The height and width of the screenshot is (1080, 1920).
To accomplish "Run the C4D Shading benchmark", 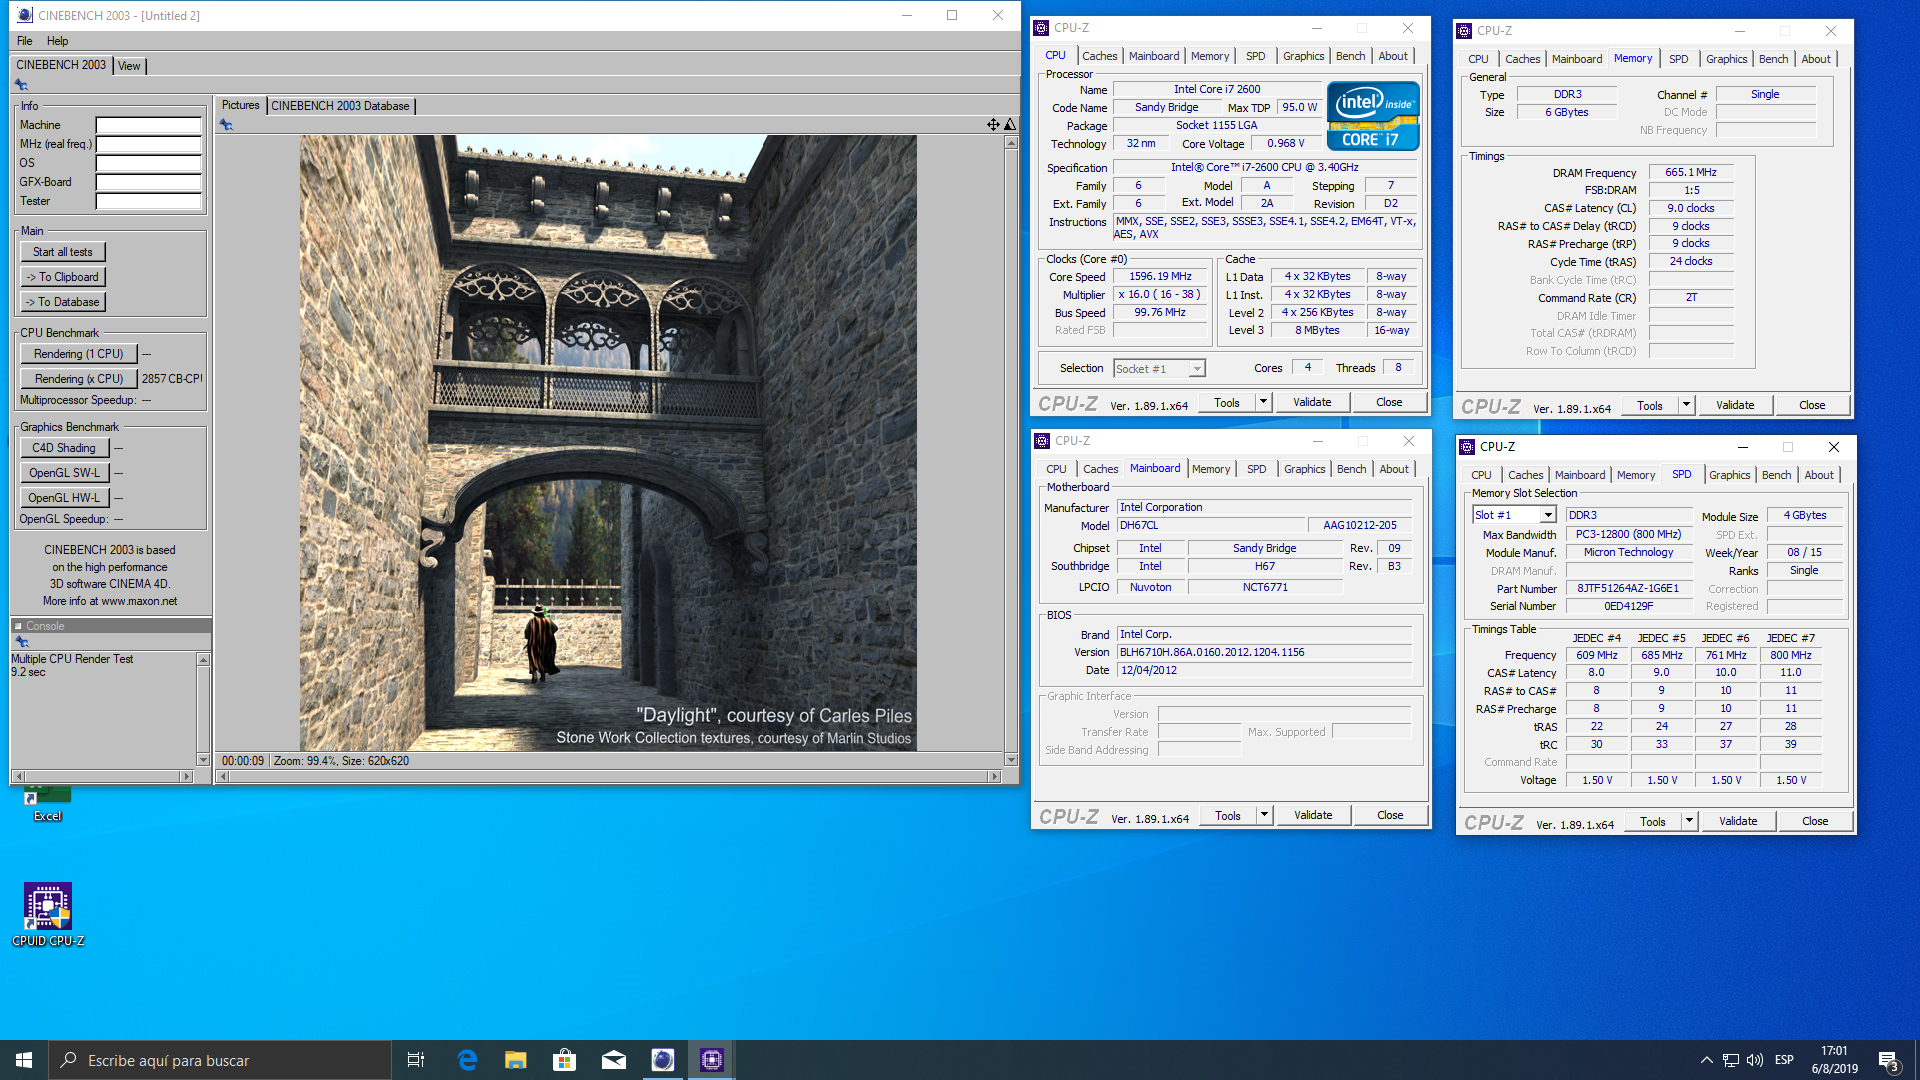I will [64, 448].
